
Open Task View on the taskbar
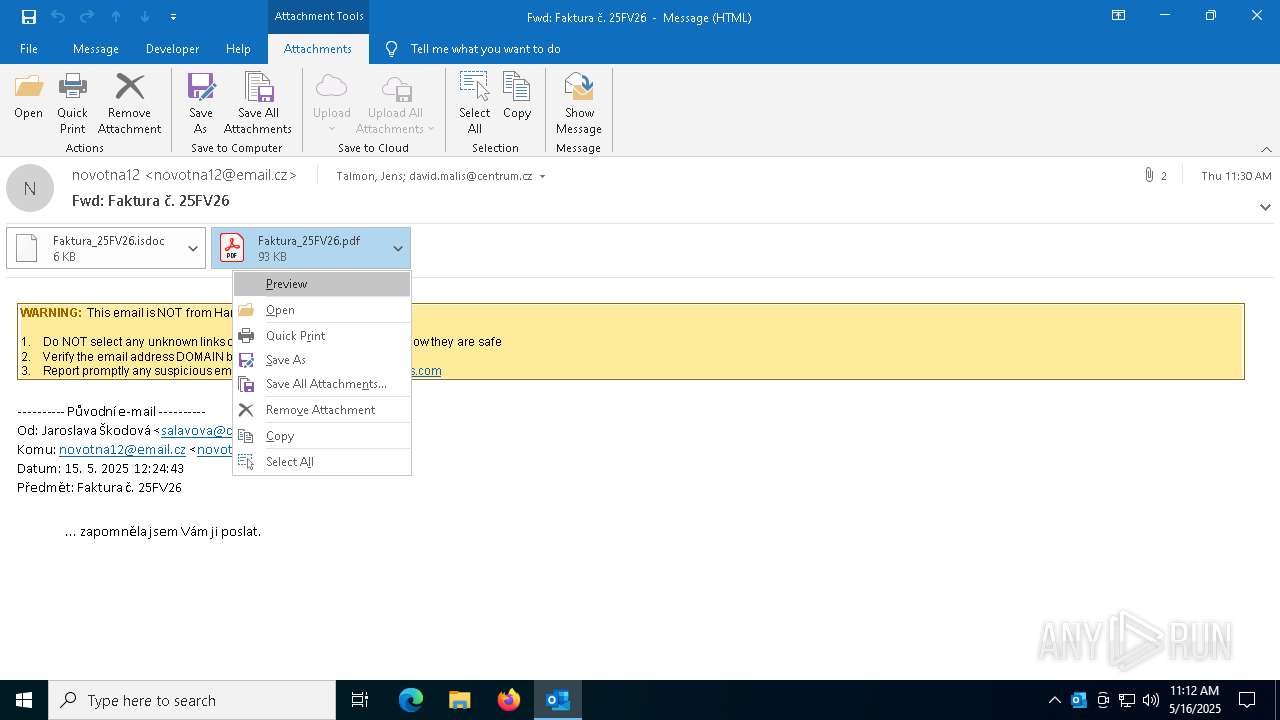pyautogui.click(x=360, y=700)
